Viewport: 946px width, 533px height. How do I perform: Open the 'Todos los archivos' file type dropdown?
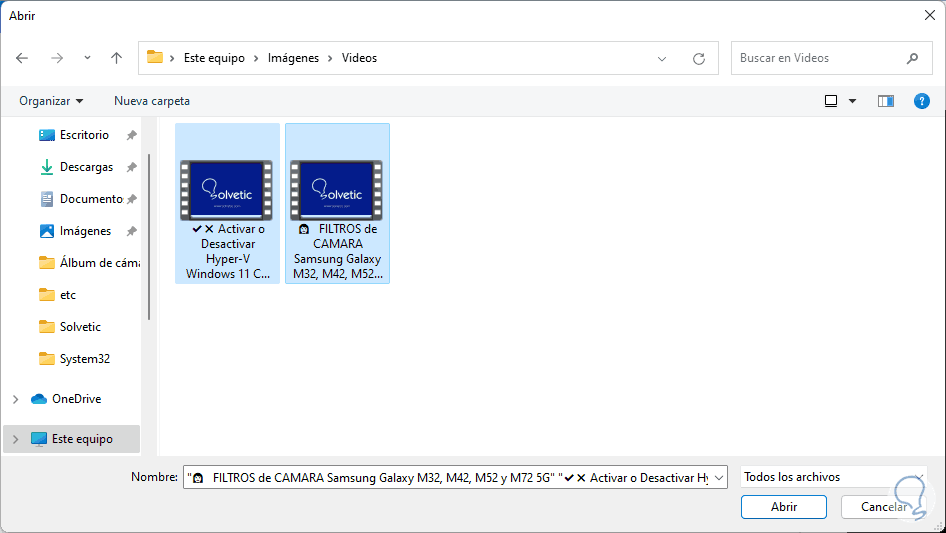(x=833, y=477)
